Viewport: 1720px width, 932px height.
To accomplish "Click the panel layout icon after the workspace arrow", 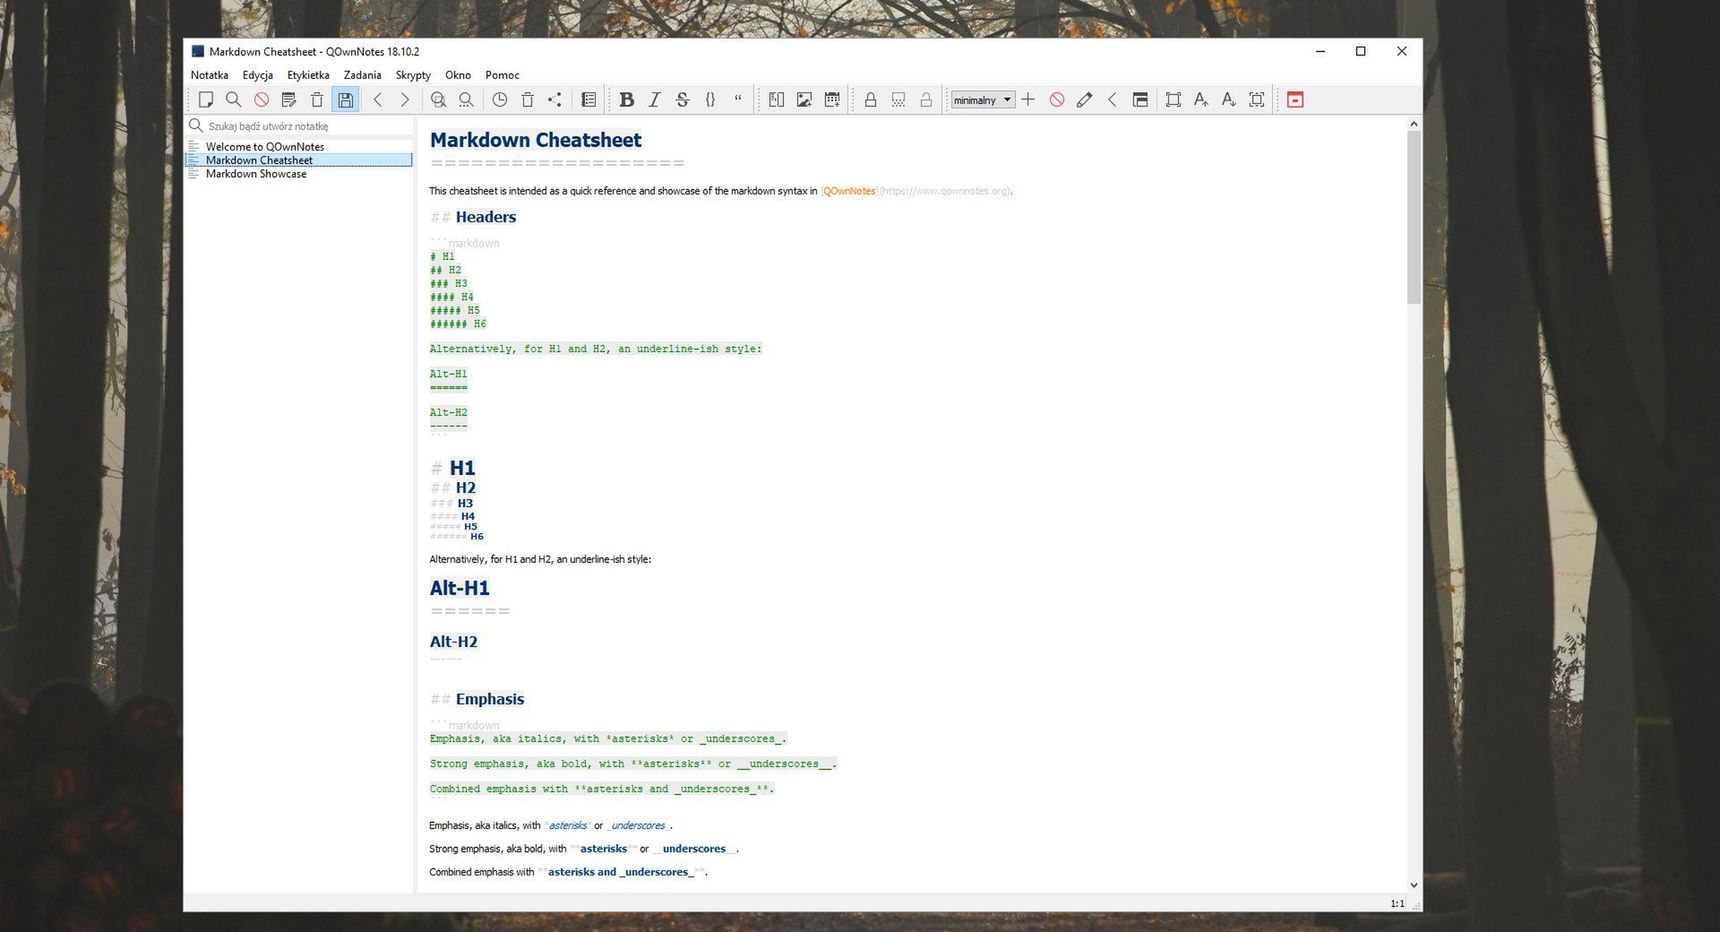I will (x=1140, y=100).
